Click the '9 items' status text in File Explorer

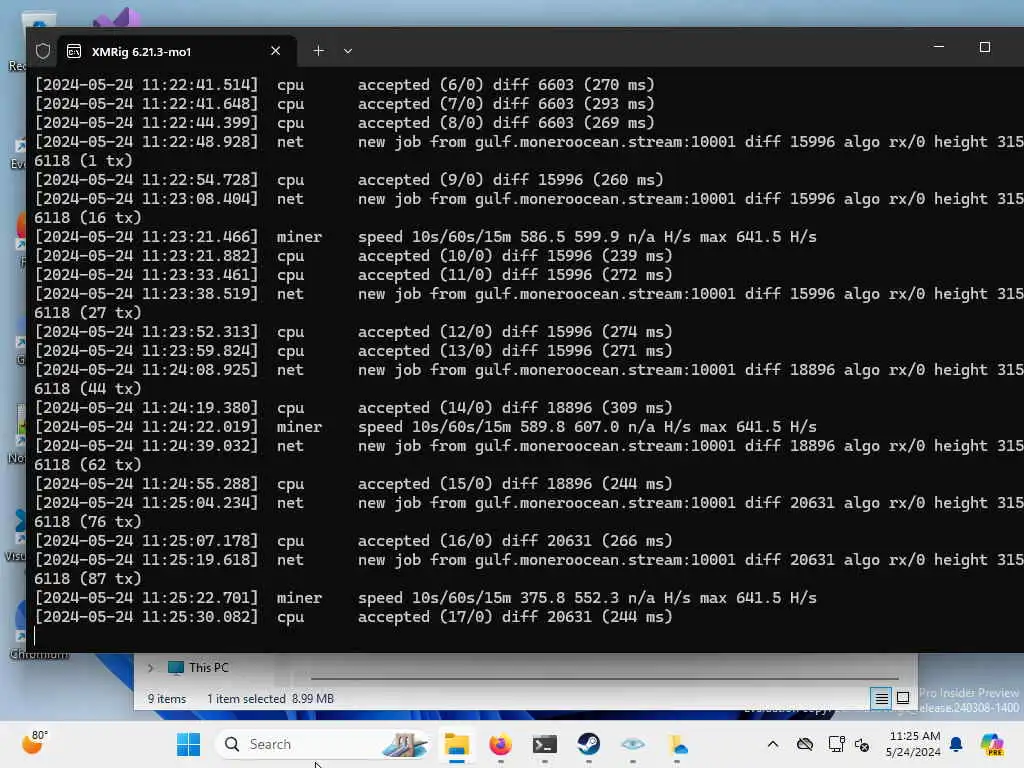pyautogui.click(x=167, y=699)
